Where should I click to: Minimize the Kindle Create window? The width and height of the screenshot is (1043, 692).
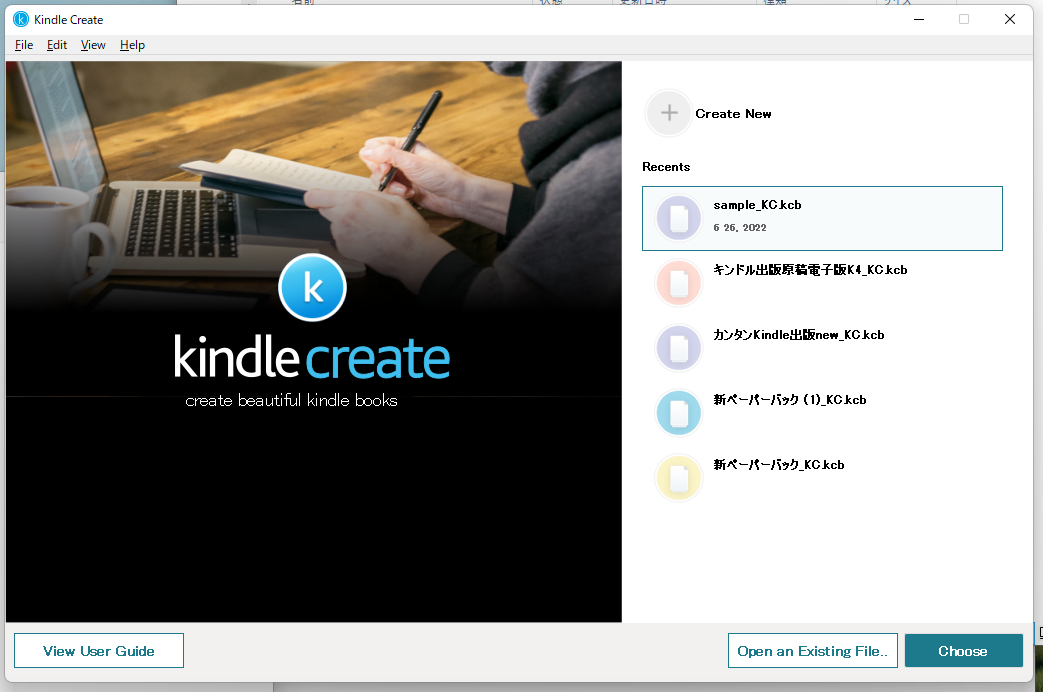click(x=919, y=19)
